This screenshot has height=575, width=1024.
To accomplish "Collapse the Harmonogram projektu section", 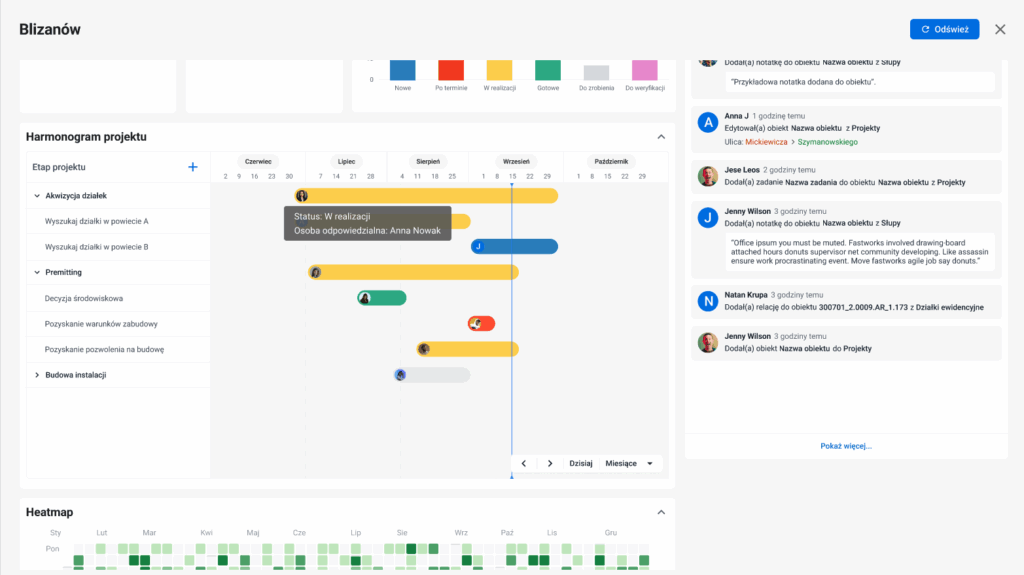I will 660,136.
